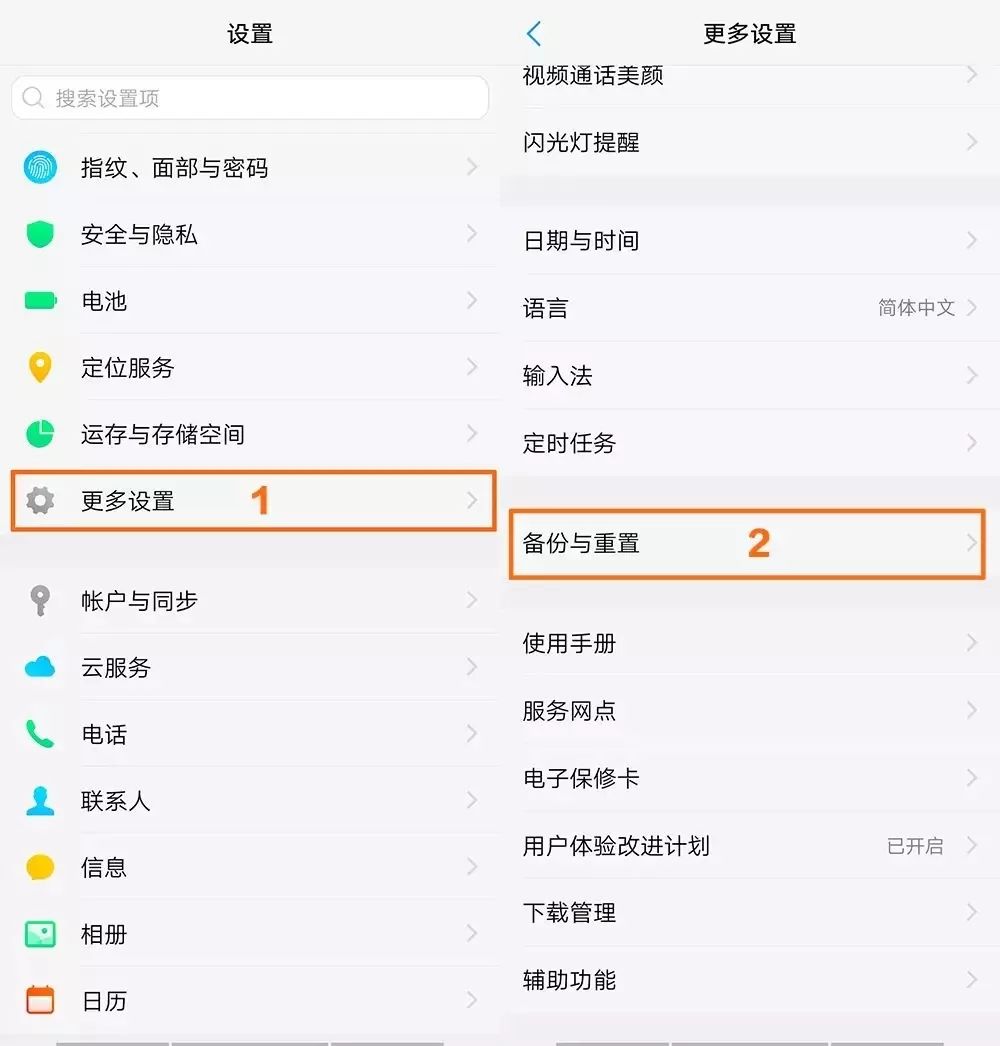Click the back arrow on 更多设置 page
Screen dimensions: 1000x1046
pos(533,33)
